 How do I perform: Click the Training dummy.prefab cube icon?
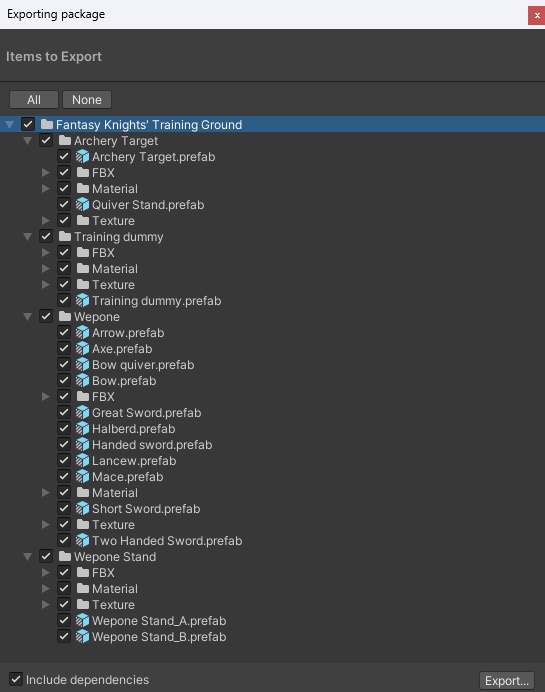coord(82,301)
